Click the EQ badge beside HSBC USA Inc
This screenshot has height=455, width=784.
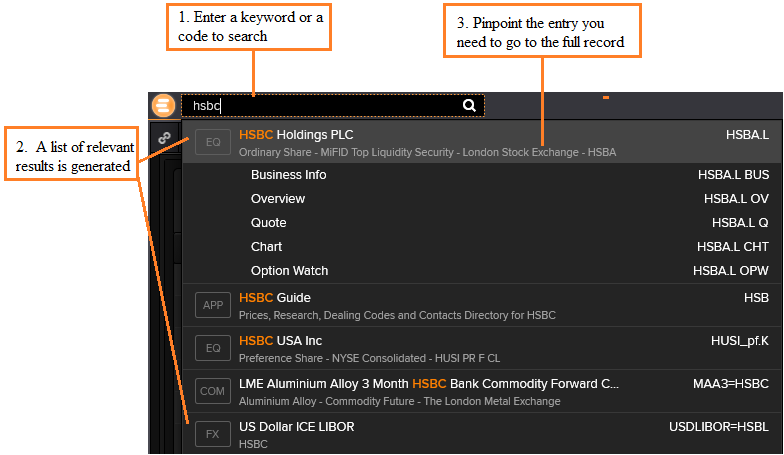[x=213, y=348]
